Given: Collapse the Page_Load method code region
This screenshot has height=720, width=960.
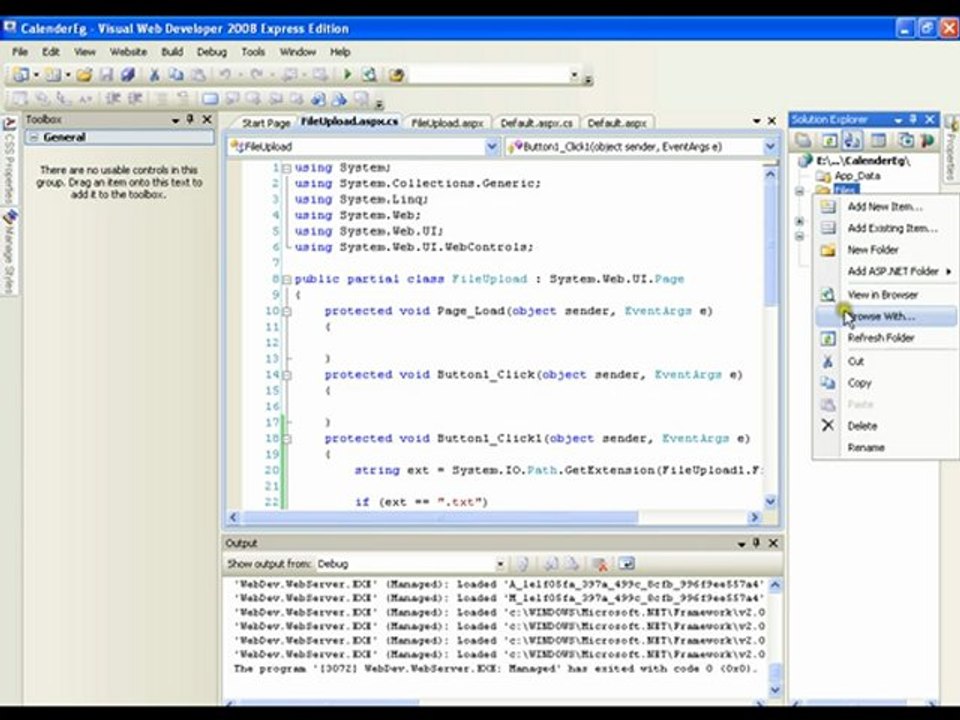Looking at the screenshot, I should pyautogui.click(x=287, y=311).
